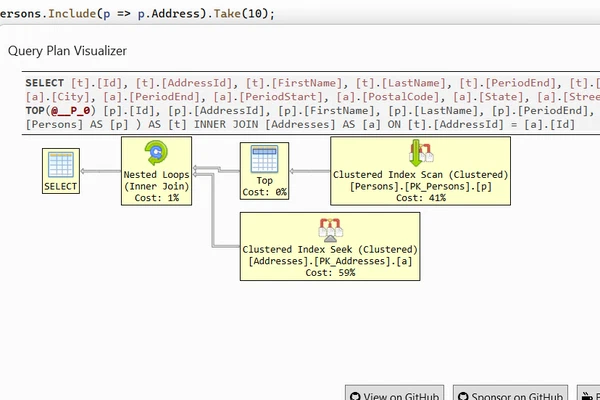Click the arrow connecting Scan to Top

pyautogui.click(x=310, y=171)
